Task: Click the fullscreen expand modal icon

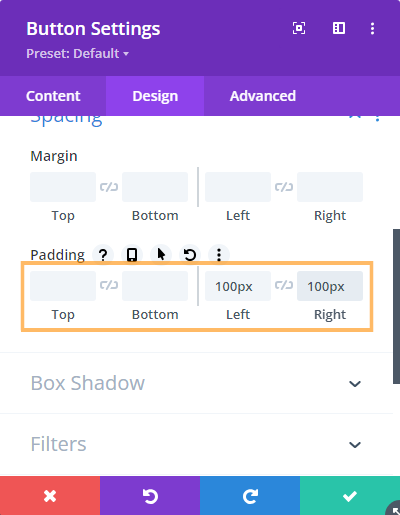Action: [299, 28]
